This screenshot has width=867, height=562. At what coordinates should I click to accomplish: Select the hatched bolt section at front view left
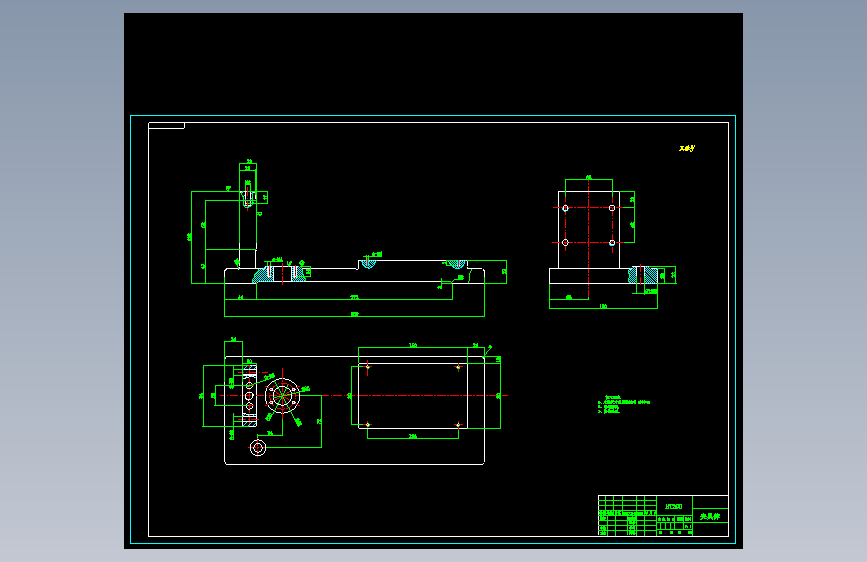(280, 274)
